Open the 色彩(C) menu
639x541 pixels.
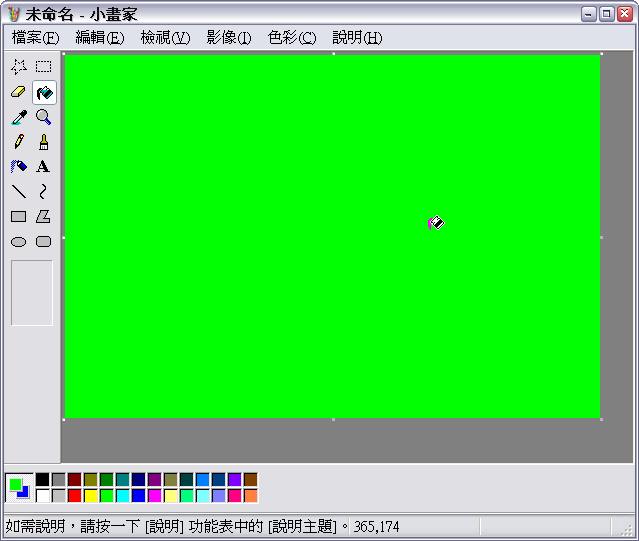click(x=292, y=37)
